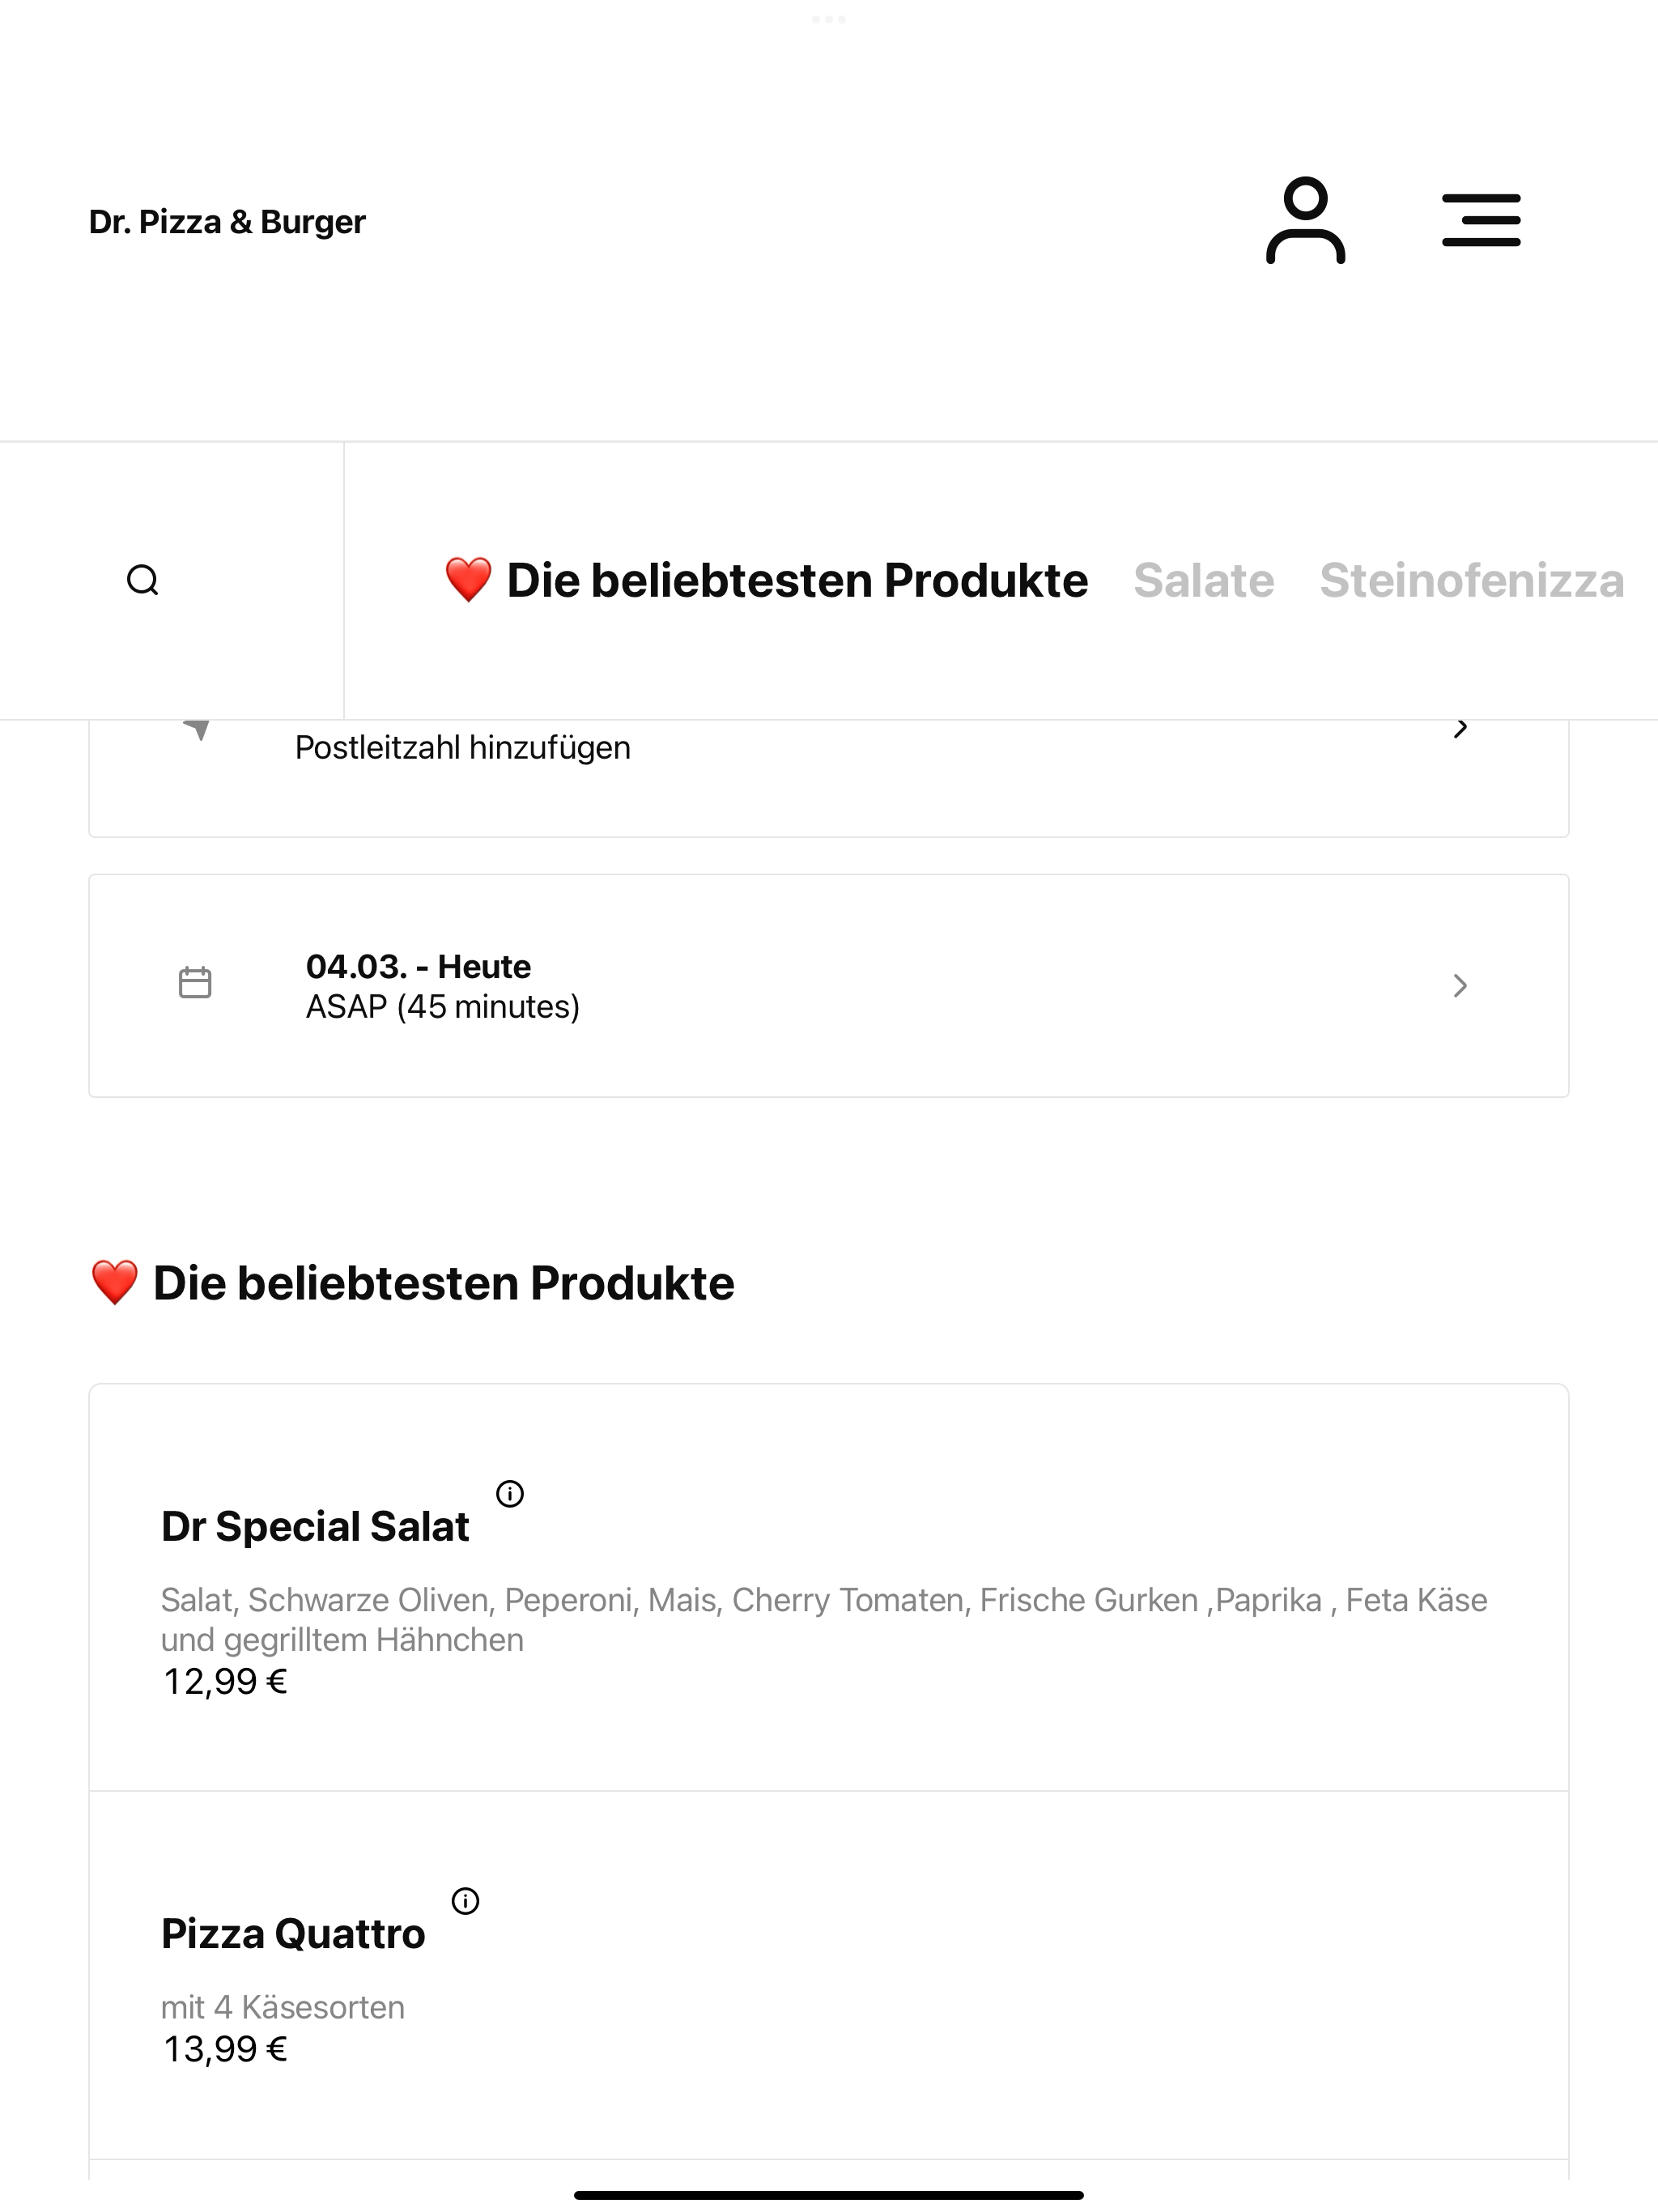The width and height of the screenshot is (1658, 2212).
Task: Expand the delivery time chevron
Action: click(x=1460, y=986)
